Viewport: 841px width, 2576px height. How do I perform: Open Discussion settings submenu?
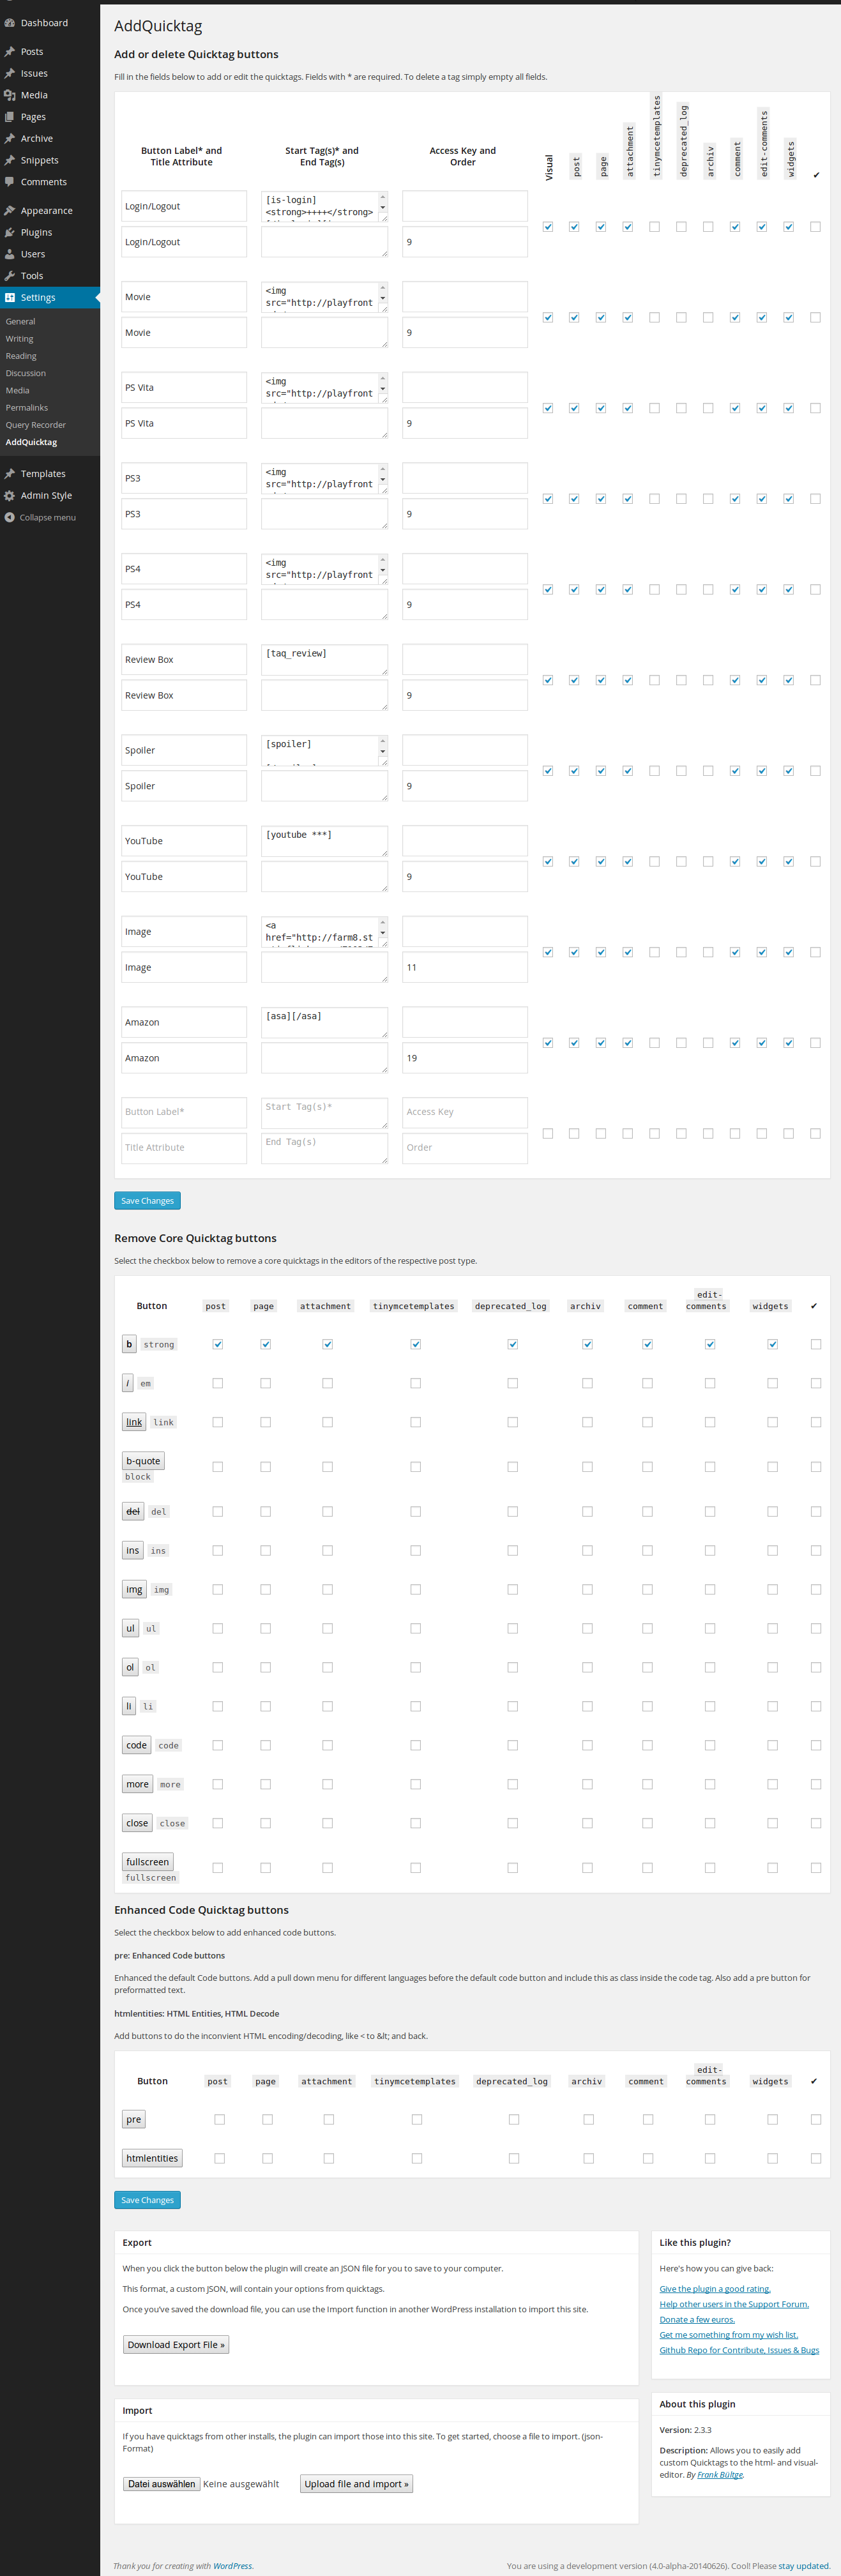[x=26, y=373]
